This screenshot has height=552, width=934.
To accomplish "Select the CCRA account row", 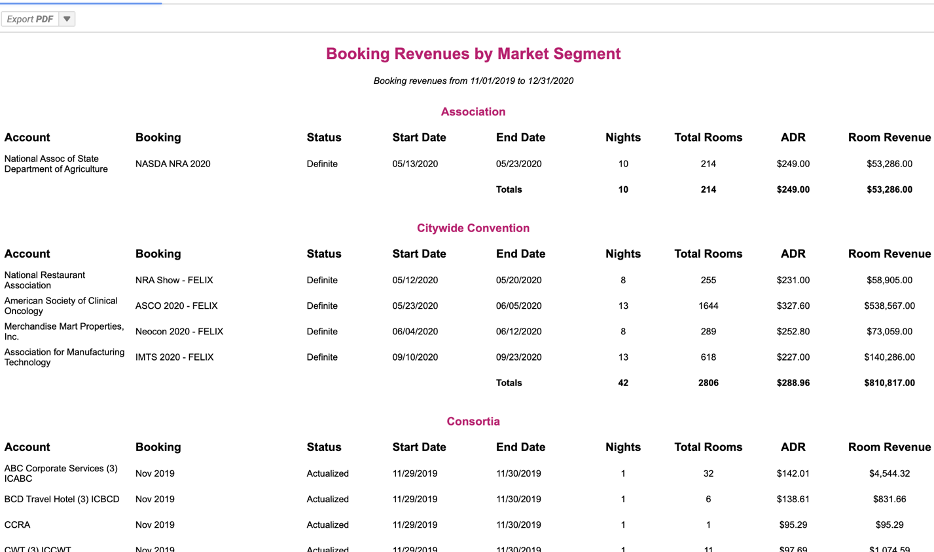I will coord(17,525).
